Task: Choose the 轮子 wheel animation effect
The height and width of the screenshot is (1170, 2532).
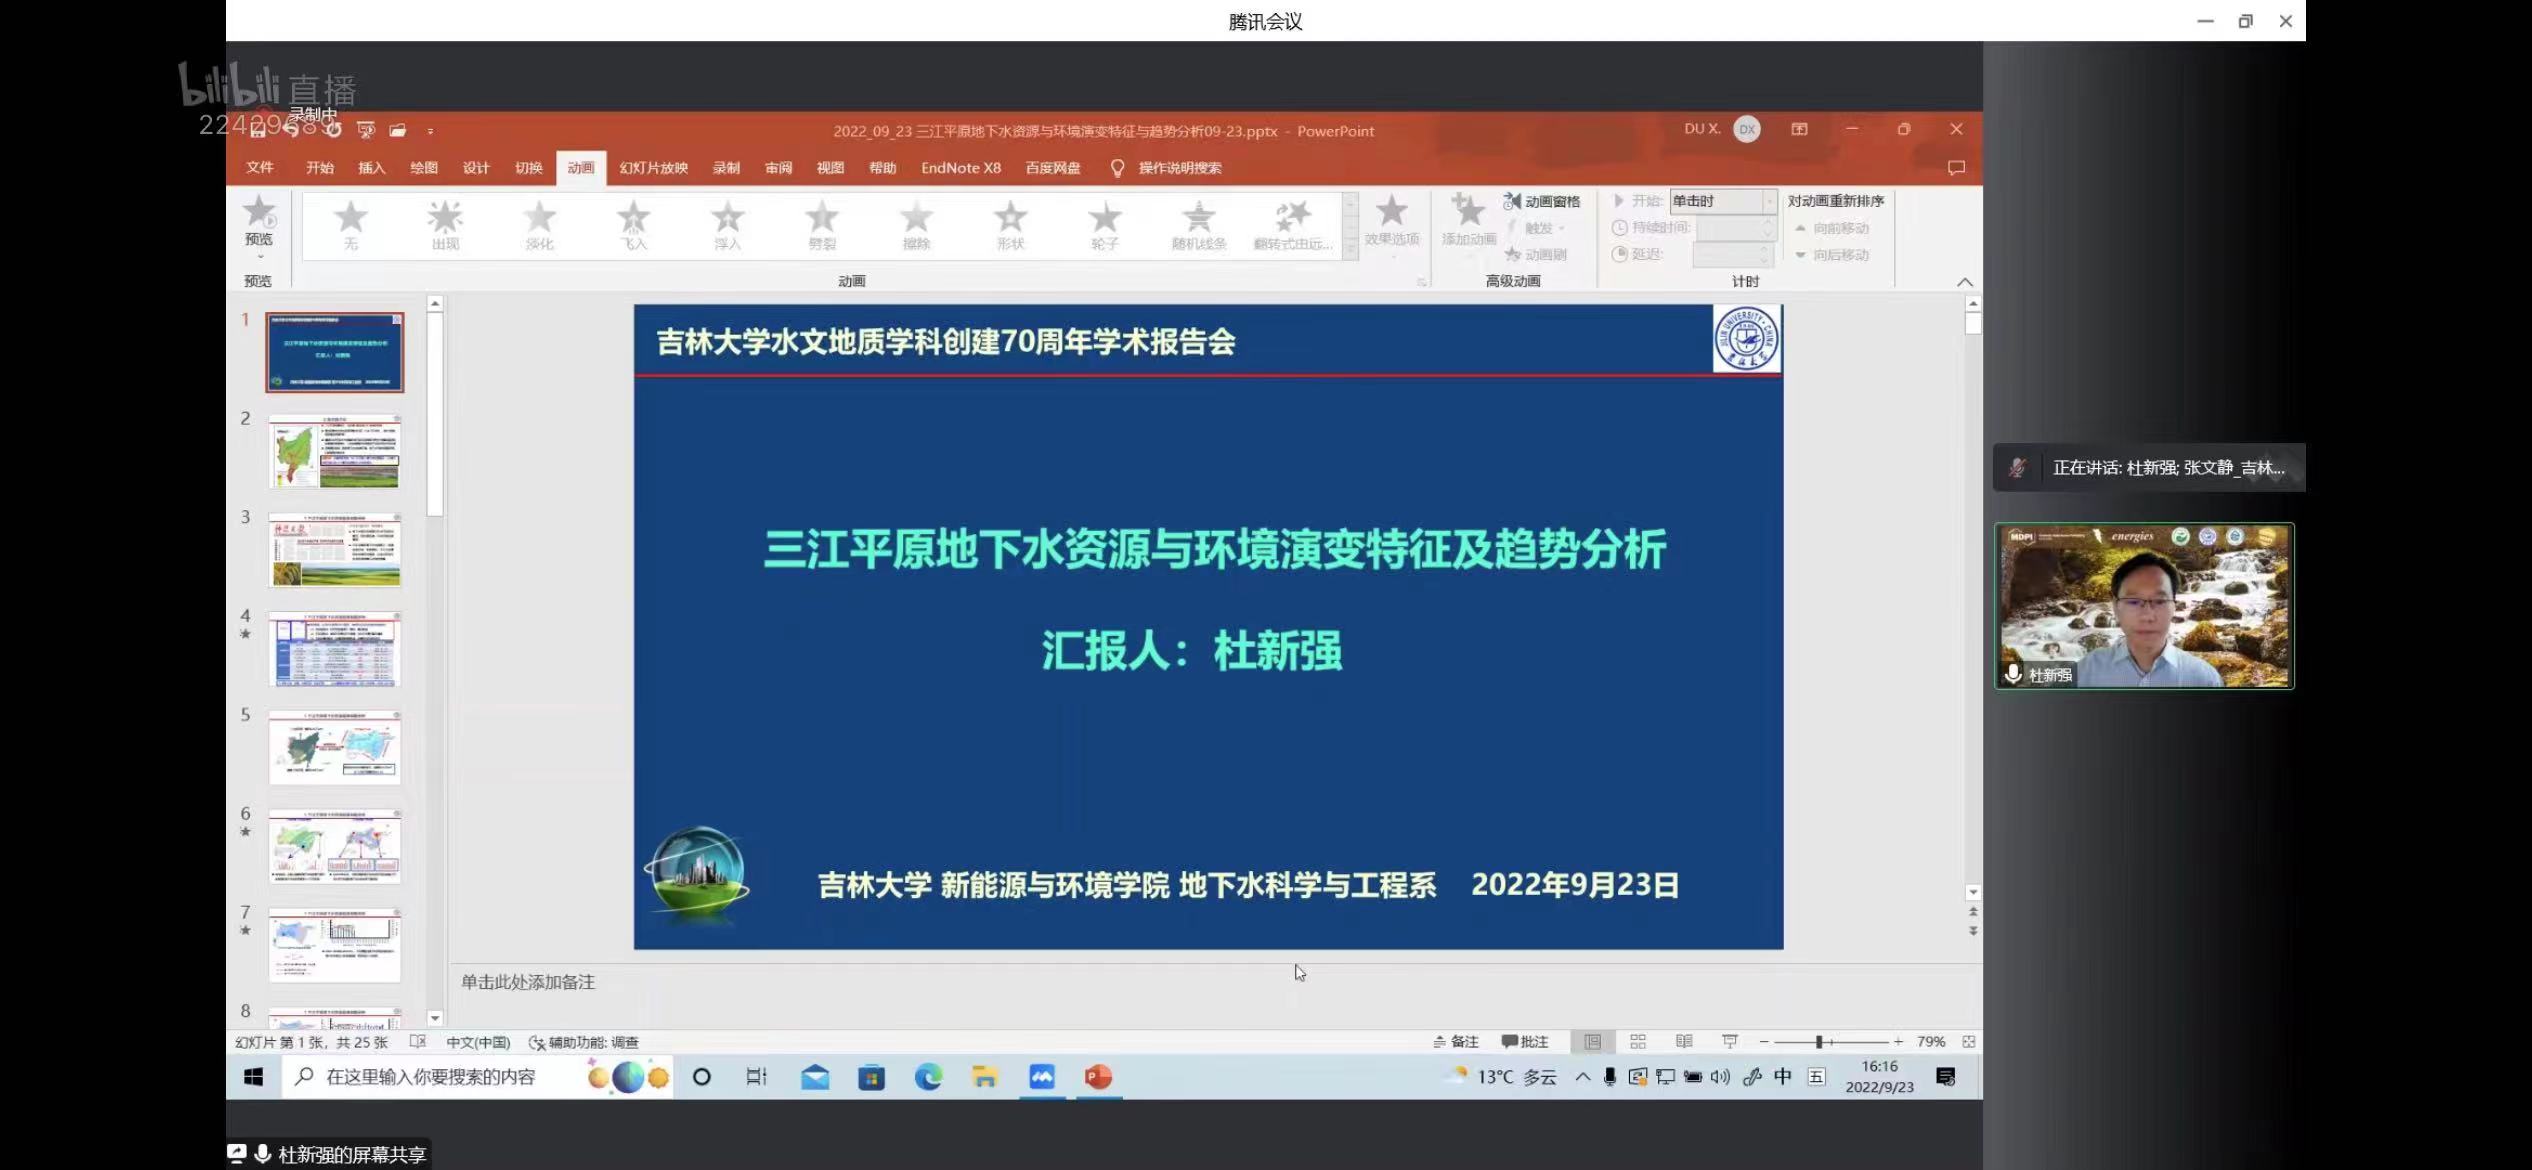Action: [x=1104, y=223]
